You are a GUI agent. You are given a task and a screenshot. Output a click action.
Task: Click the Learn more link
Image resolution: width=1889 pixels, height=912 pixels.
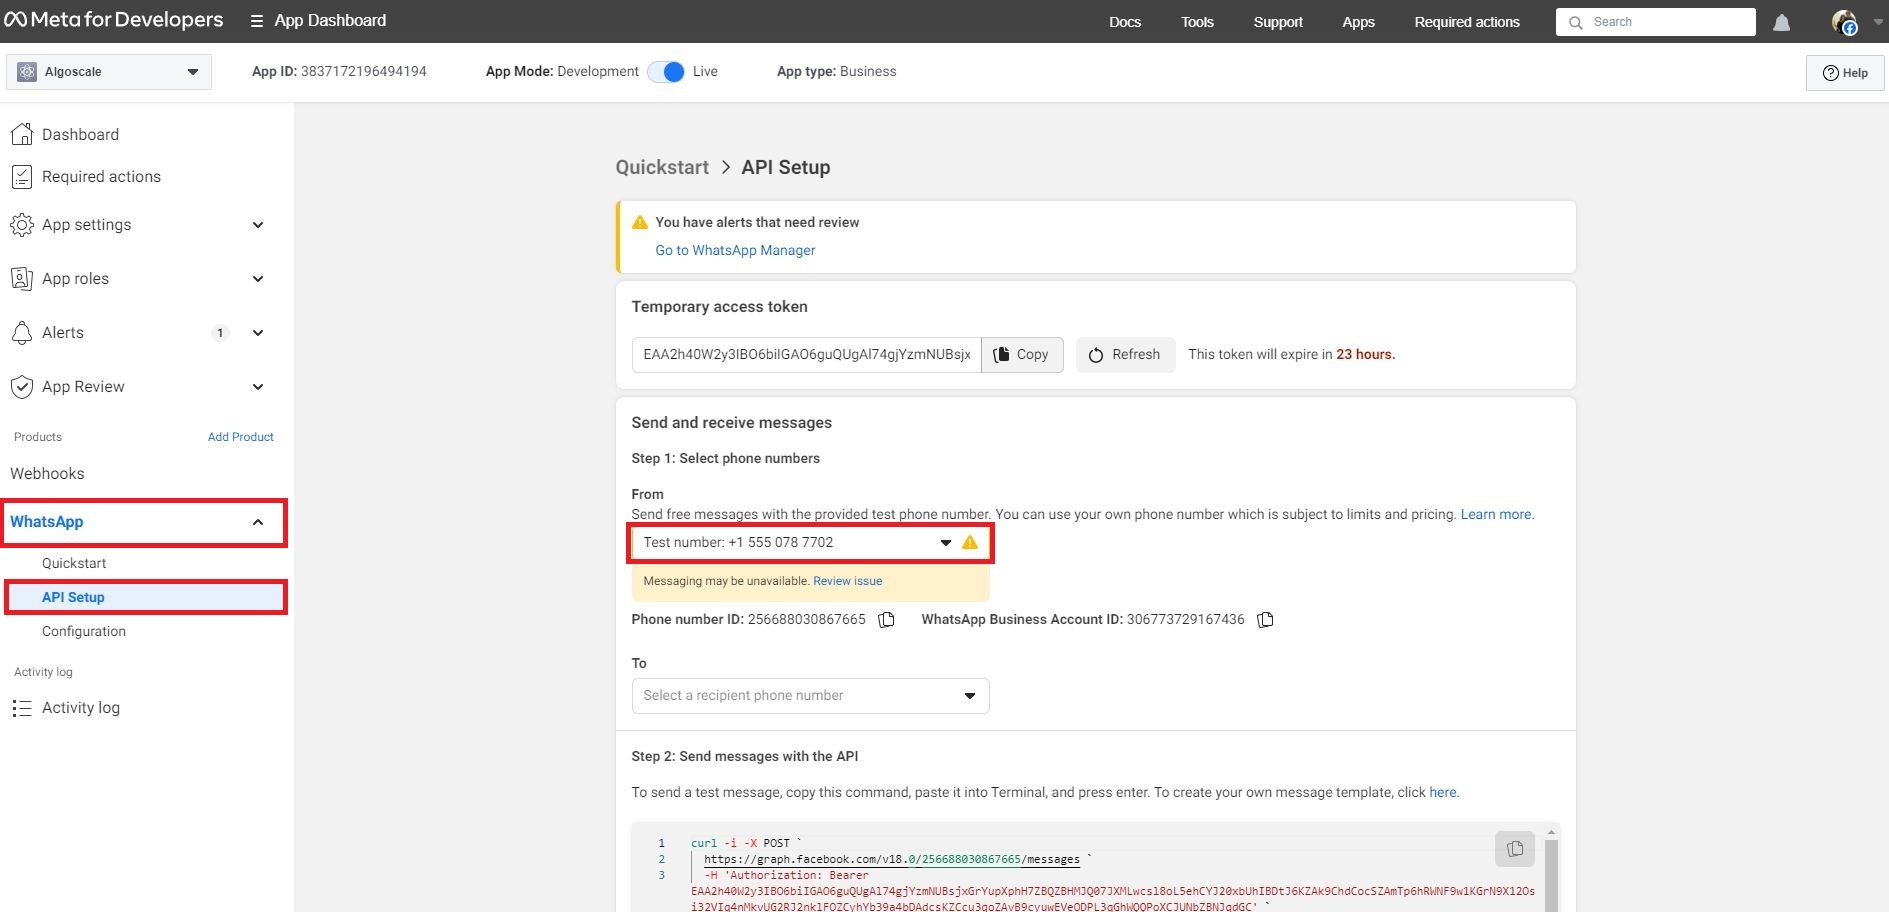point(1496,514)
